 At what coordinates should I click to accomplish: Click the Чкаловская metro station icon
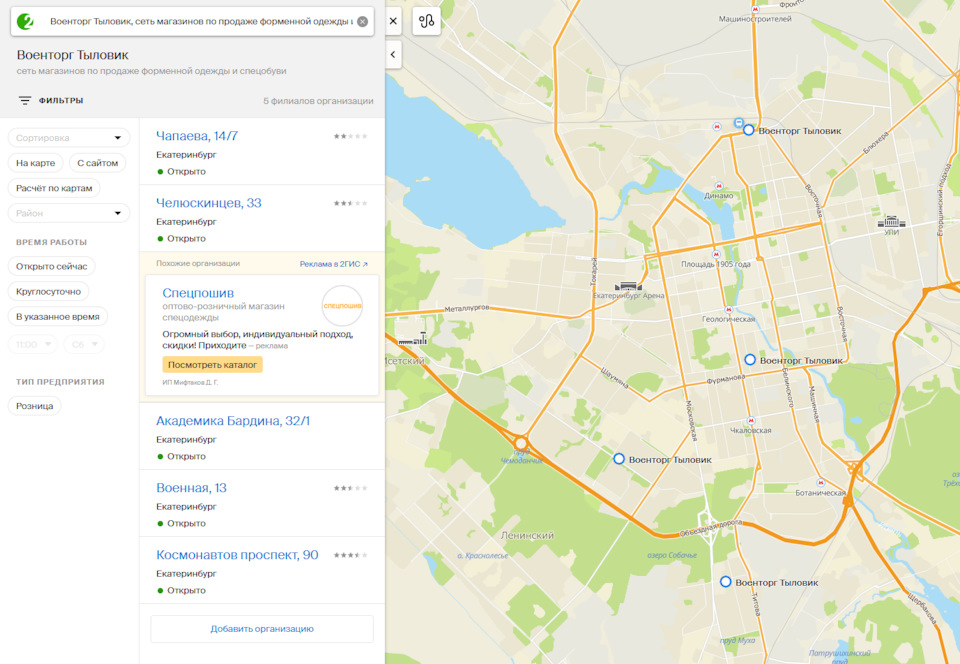[x=751, y=421]
